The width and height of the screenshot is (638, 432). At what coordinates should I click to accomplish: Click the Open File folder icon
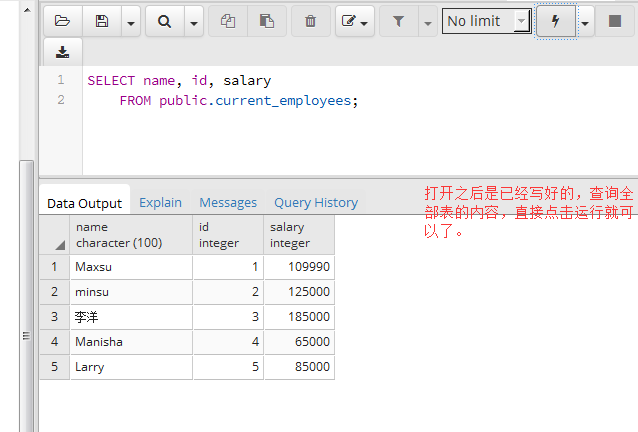63,21
